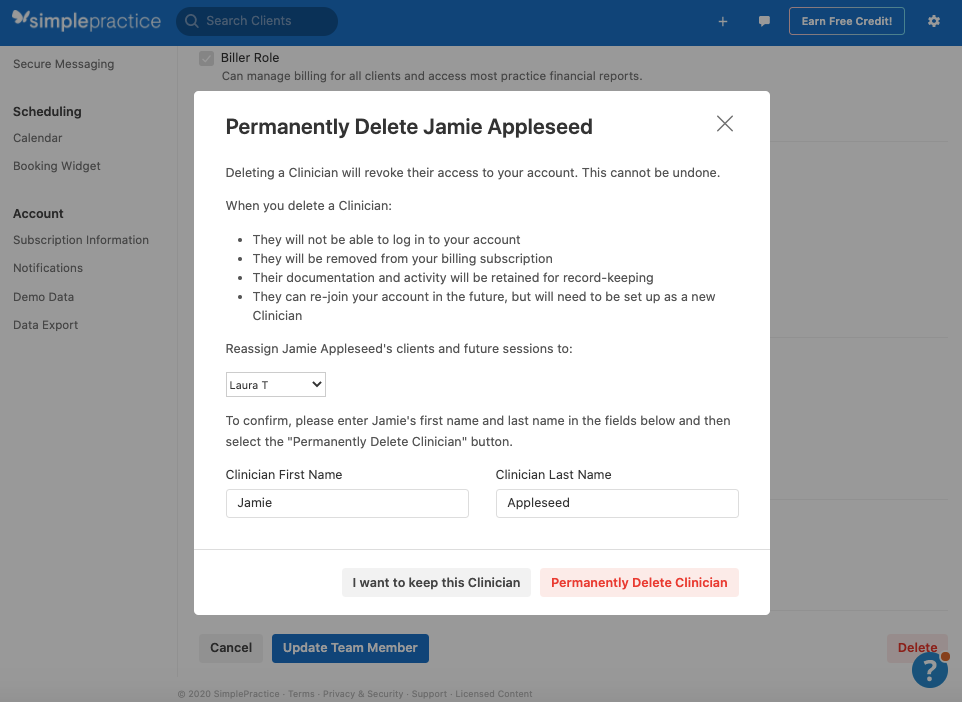Open the Privacy & Security footer link
The image size is (962, 702).
(x=363, y=693)
